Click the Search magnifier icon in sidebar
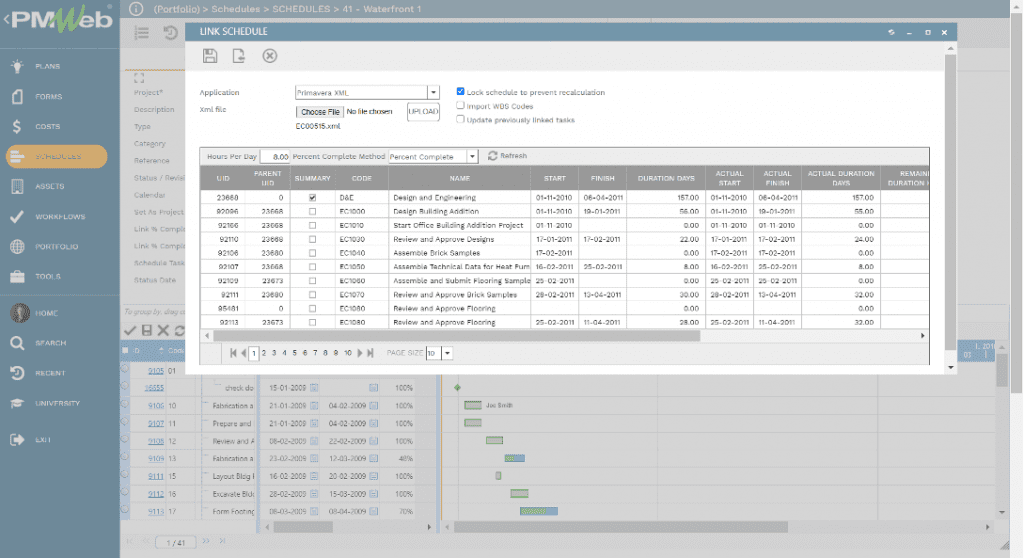The height and width of the screenshot is (558, 1024). (x=18, y=343)
